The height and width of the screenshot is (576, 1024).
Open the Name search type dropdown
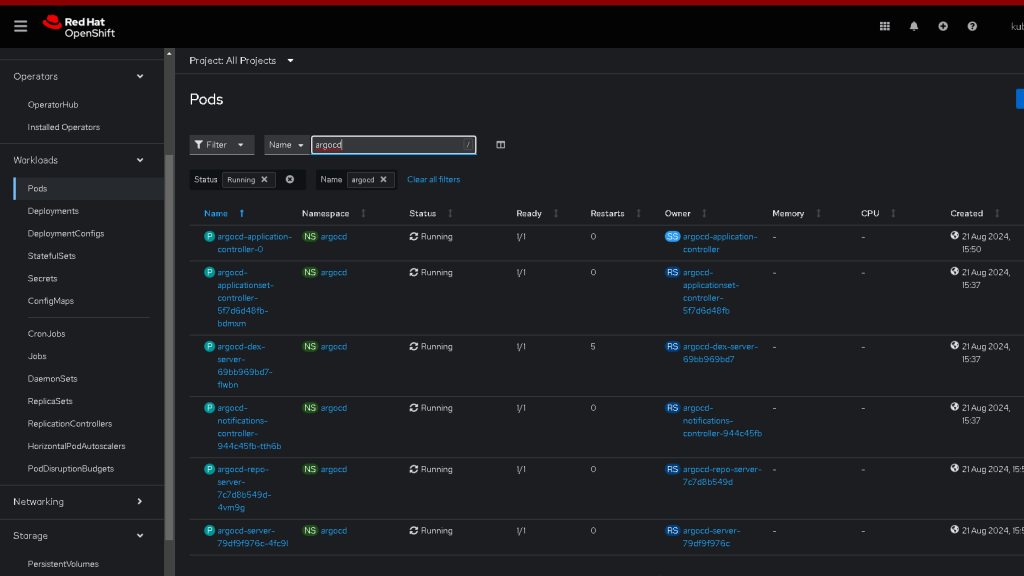coord(287,145)
